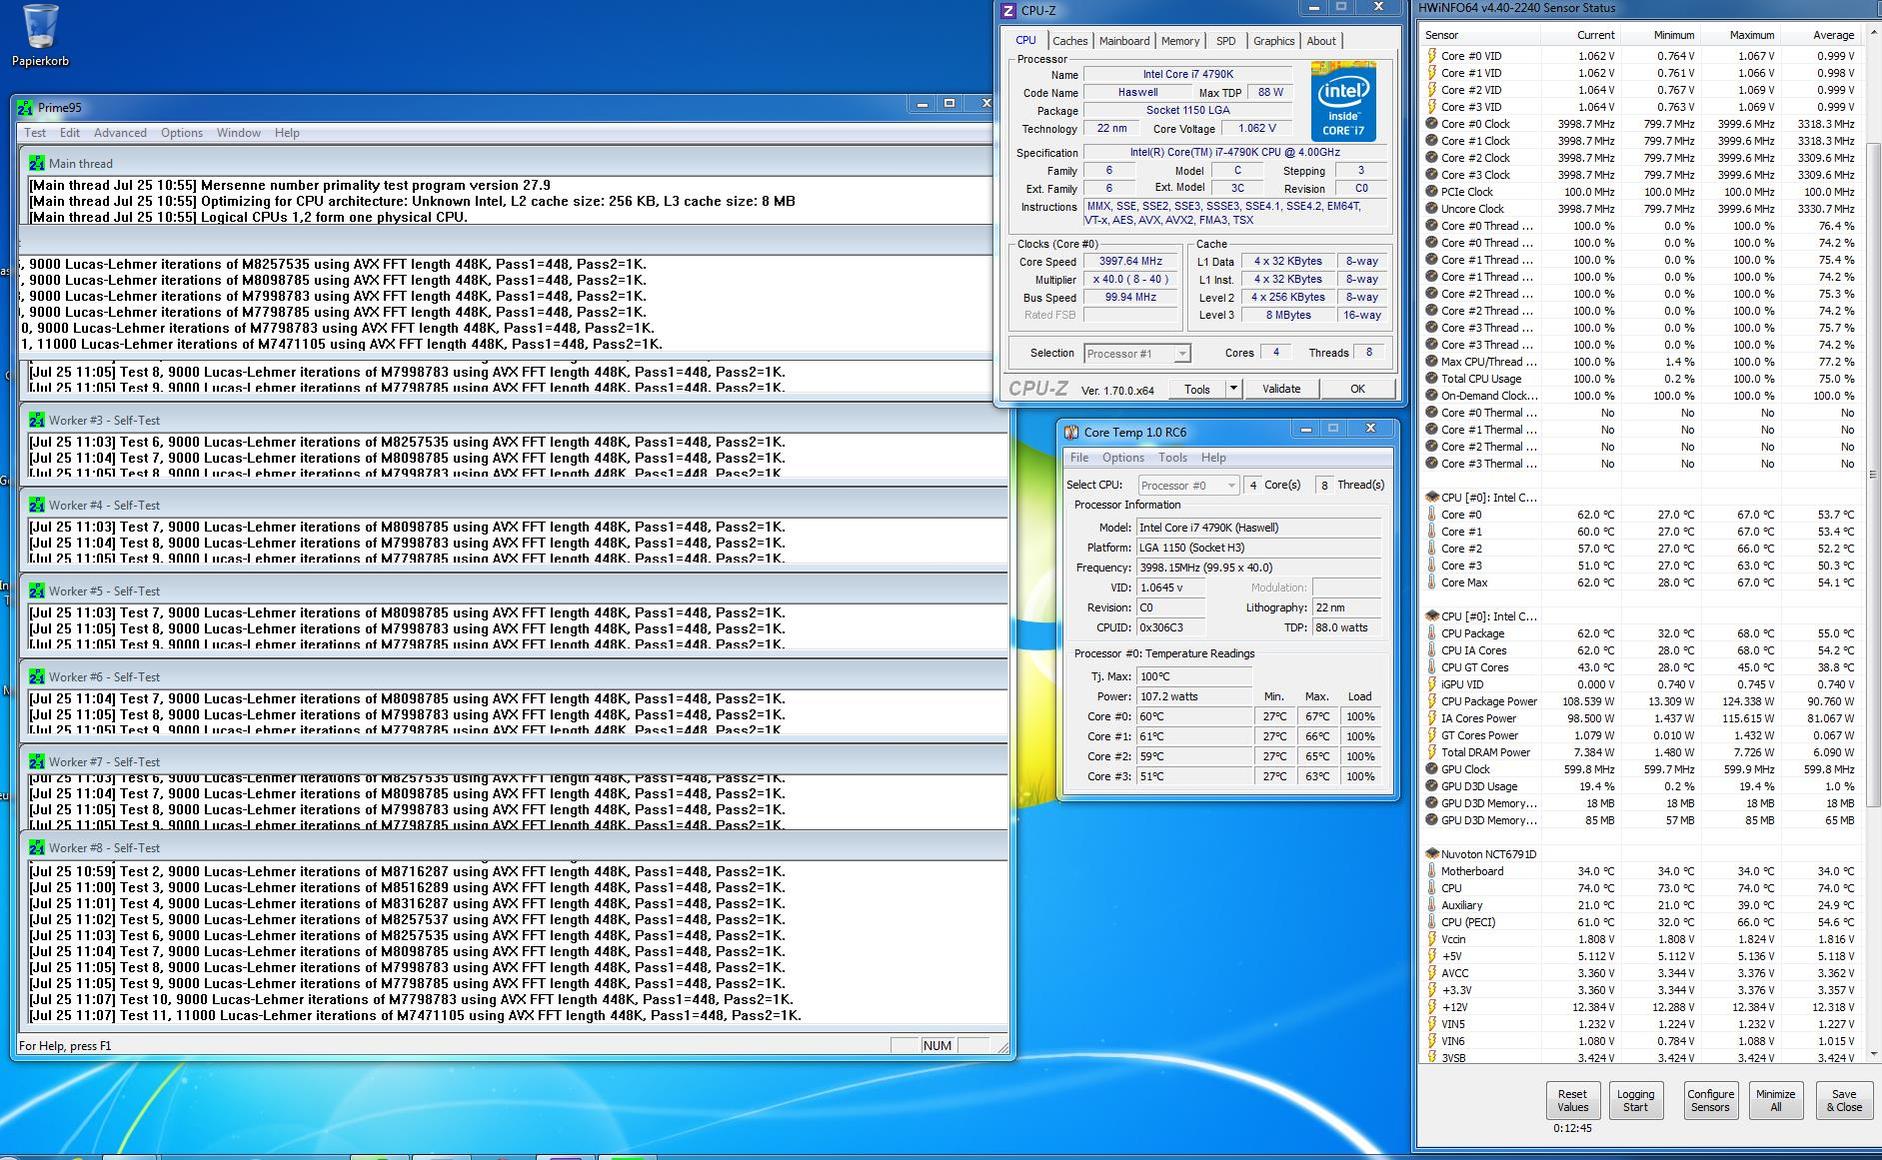The image size is (1882, 1160).
Task: Click the CPU-Z title bar icon
Action: 1008,11
